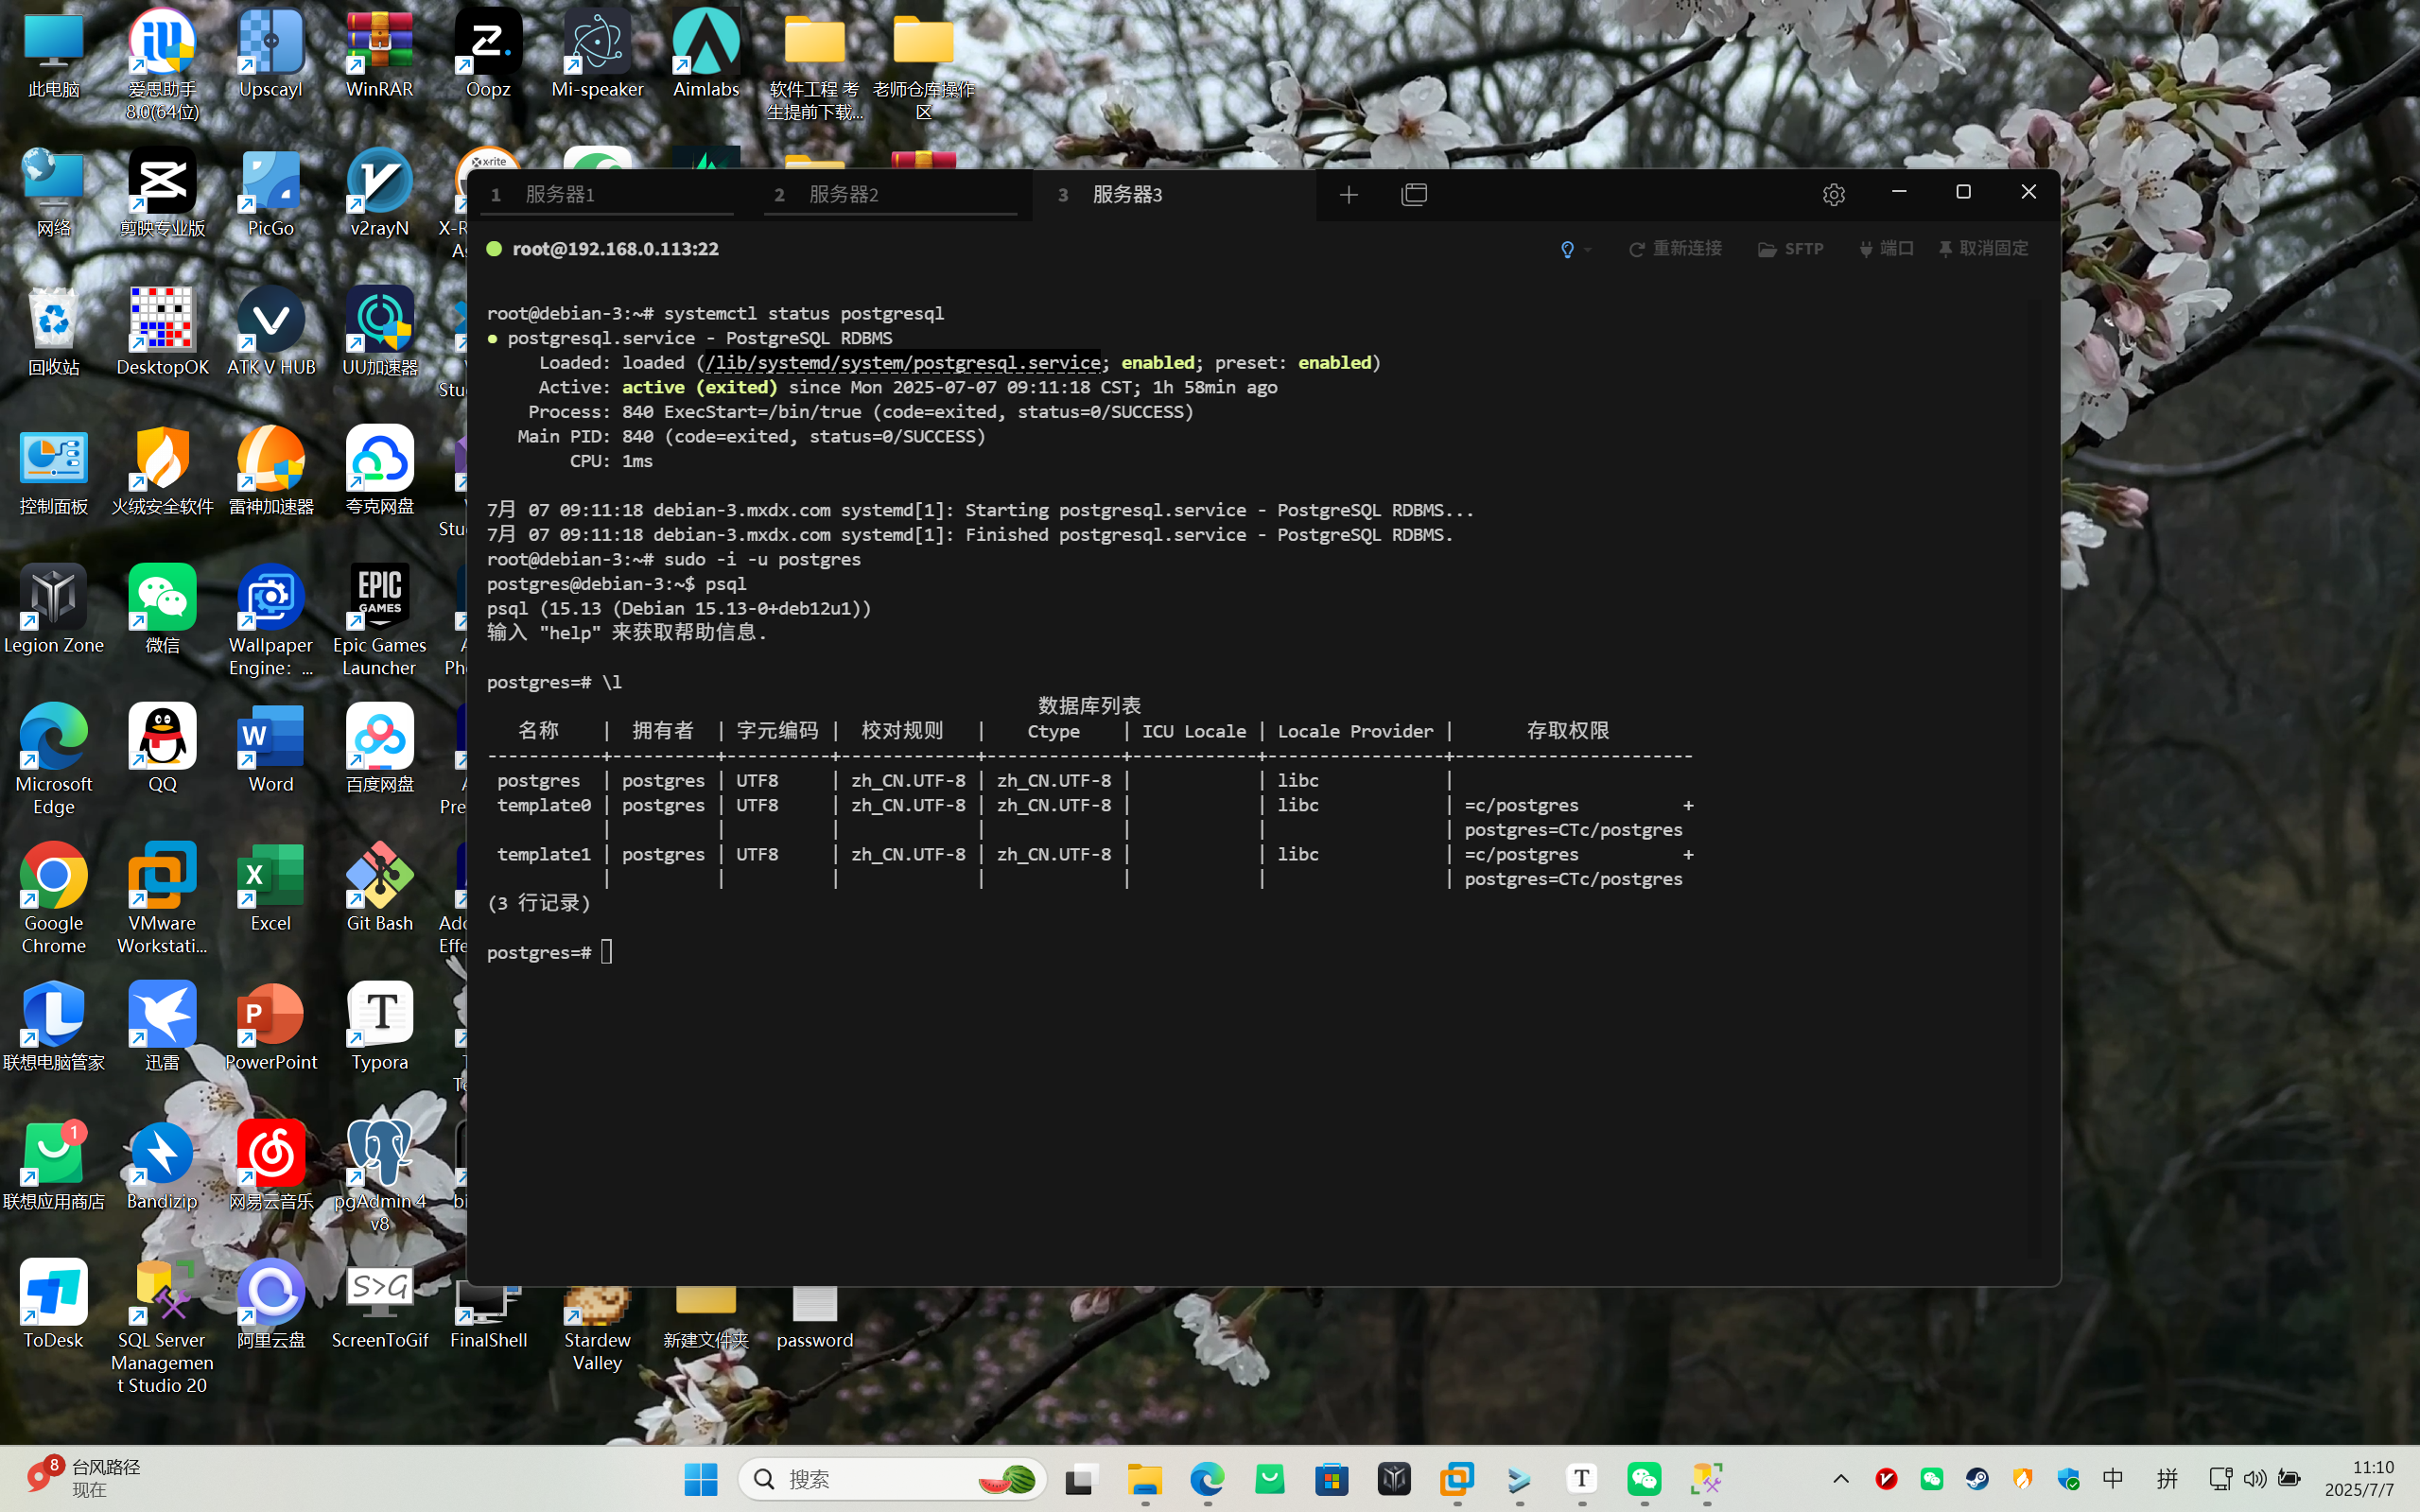Open 百度网盘 desktop shortcut
The width and height of the screenshot is (2420, 1512).
pyautogui.click(x=380, y=750)
